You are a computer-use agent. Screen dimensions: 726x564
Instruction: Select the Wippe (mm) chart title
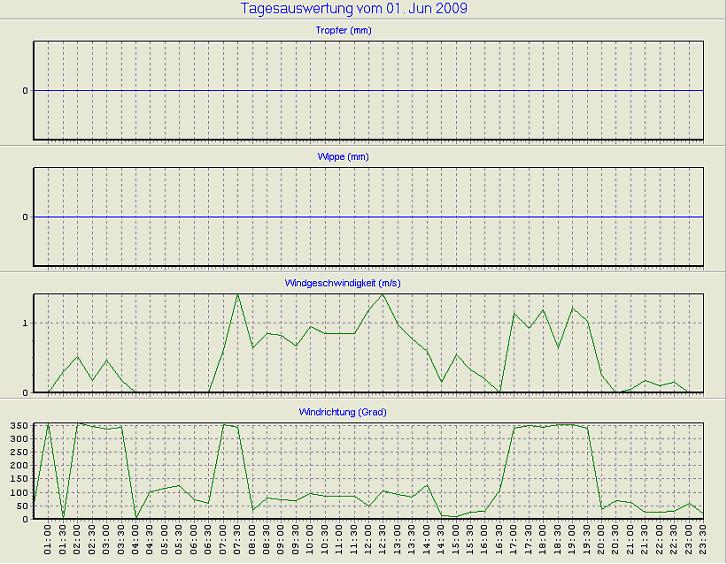(363, 157)
